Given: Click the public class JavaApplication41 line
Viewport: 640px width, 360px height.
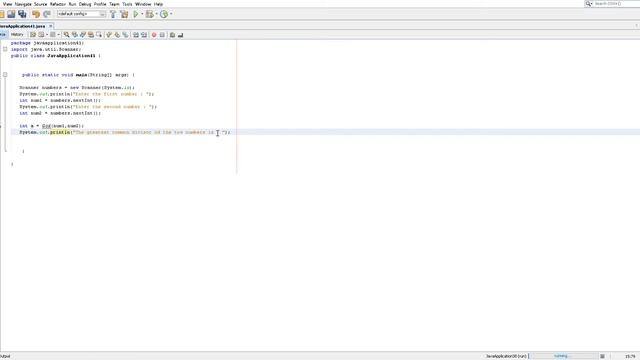Looking at the screenshot, I should coord(56,56).
